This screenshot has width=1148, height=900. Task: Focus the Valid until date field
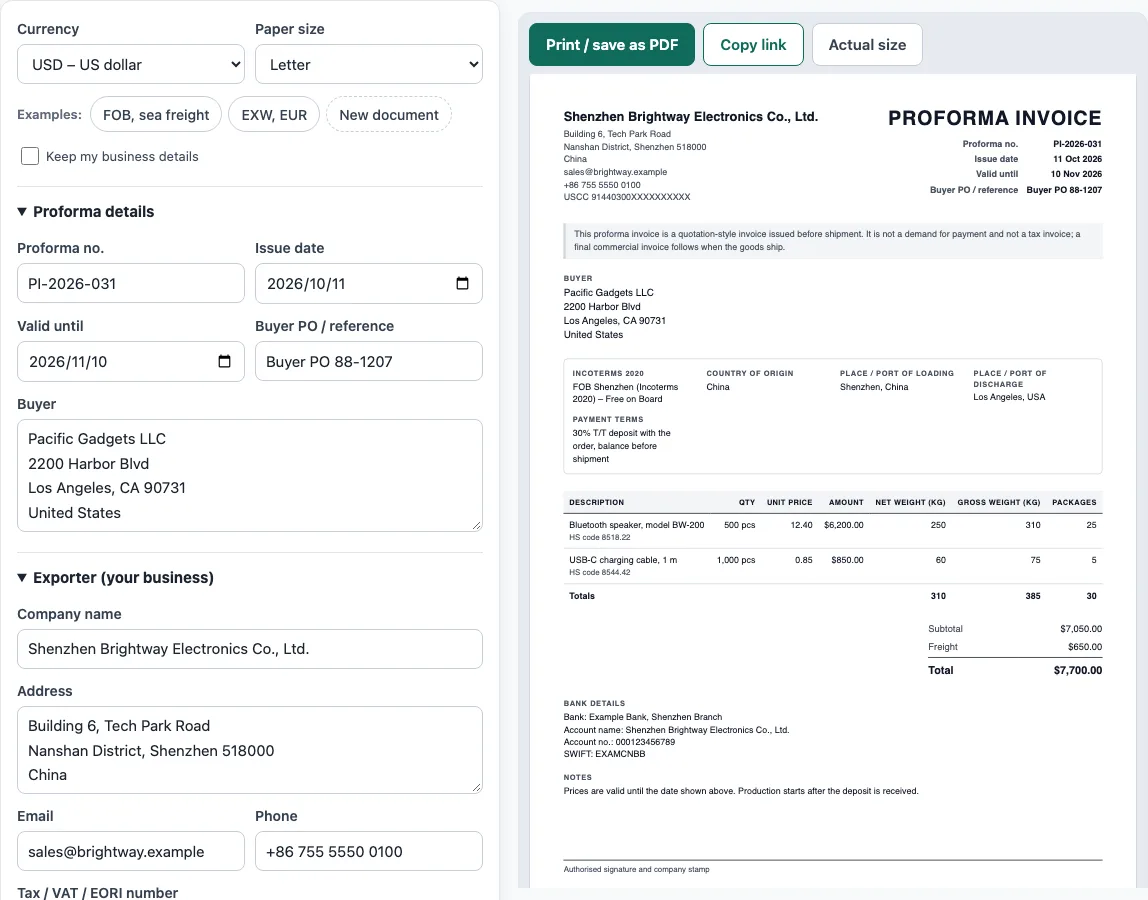131,361
